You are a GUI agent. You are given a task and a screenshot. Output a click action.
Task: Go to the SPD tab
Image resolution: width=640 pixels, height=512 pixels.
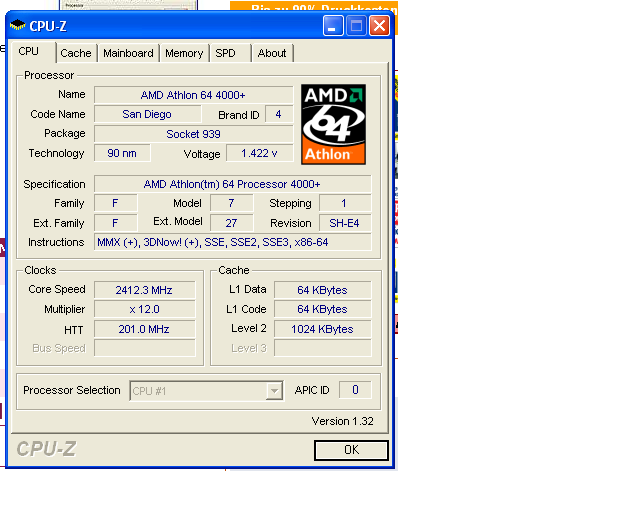[226, 53]
